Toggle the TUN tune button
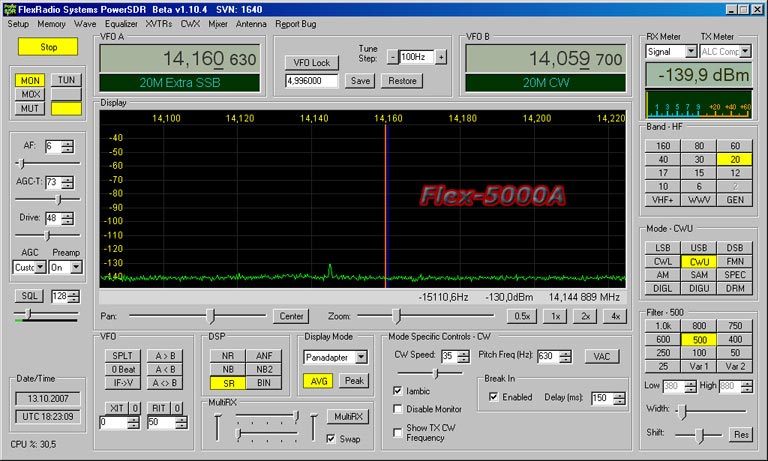Screen dimensions: 768x461 pyautogui.click(x=66, y=80)
